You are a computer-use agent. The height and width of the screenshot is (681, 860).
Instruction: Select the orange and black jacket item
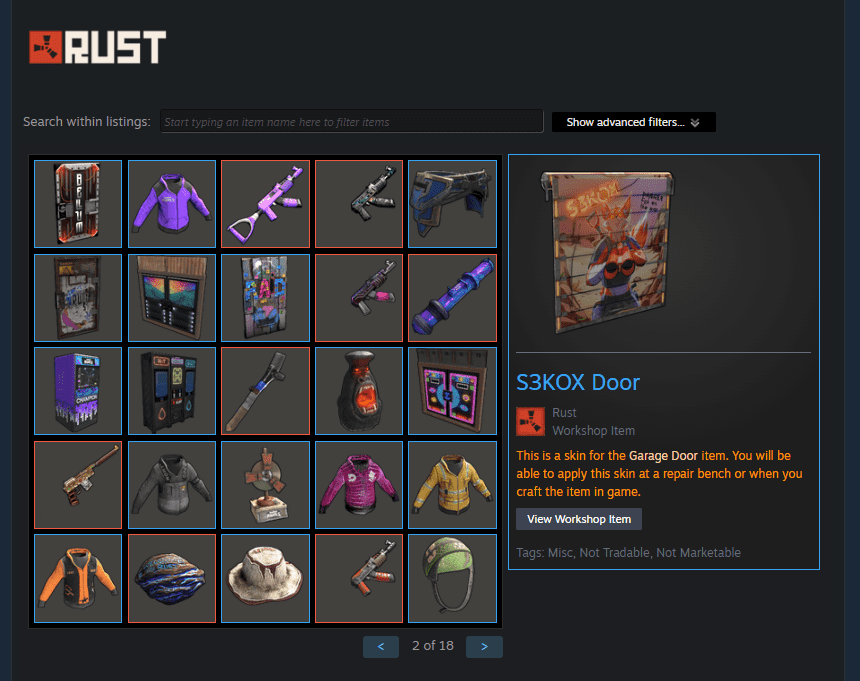(x=78, y=578)
